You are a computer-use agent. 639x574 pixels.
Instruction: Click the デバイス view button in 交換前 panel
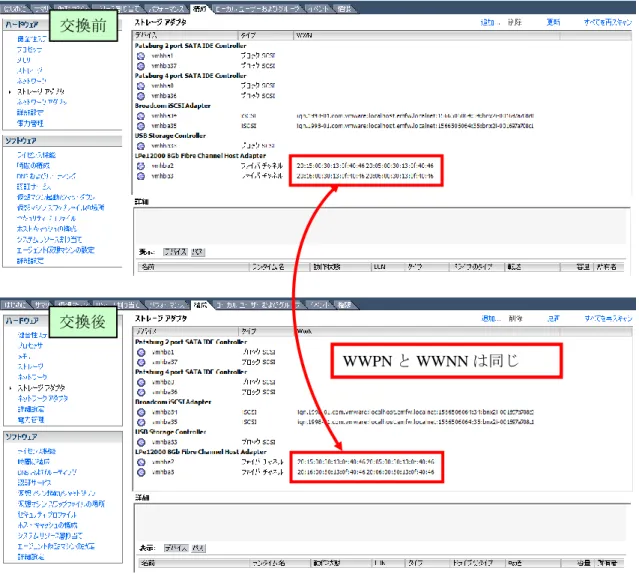[175, 252]
